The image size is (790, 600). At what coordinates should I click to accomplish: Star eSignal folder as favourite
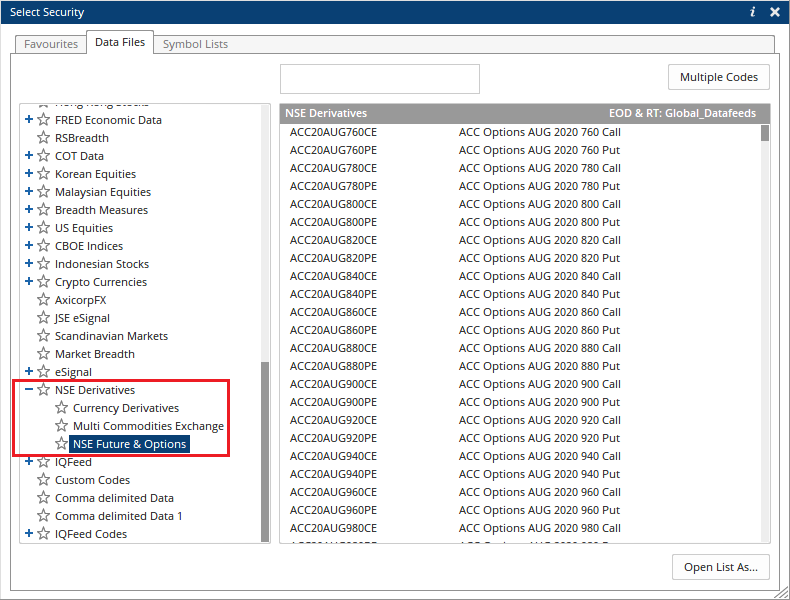coord(44,372)
